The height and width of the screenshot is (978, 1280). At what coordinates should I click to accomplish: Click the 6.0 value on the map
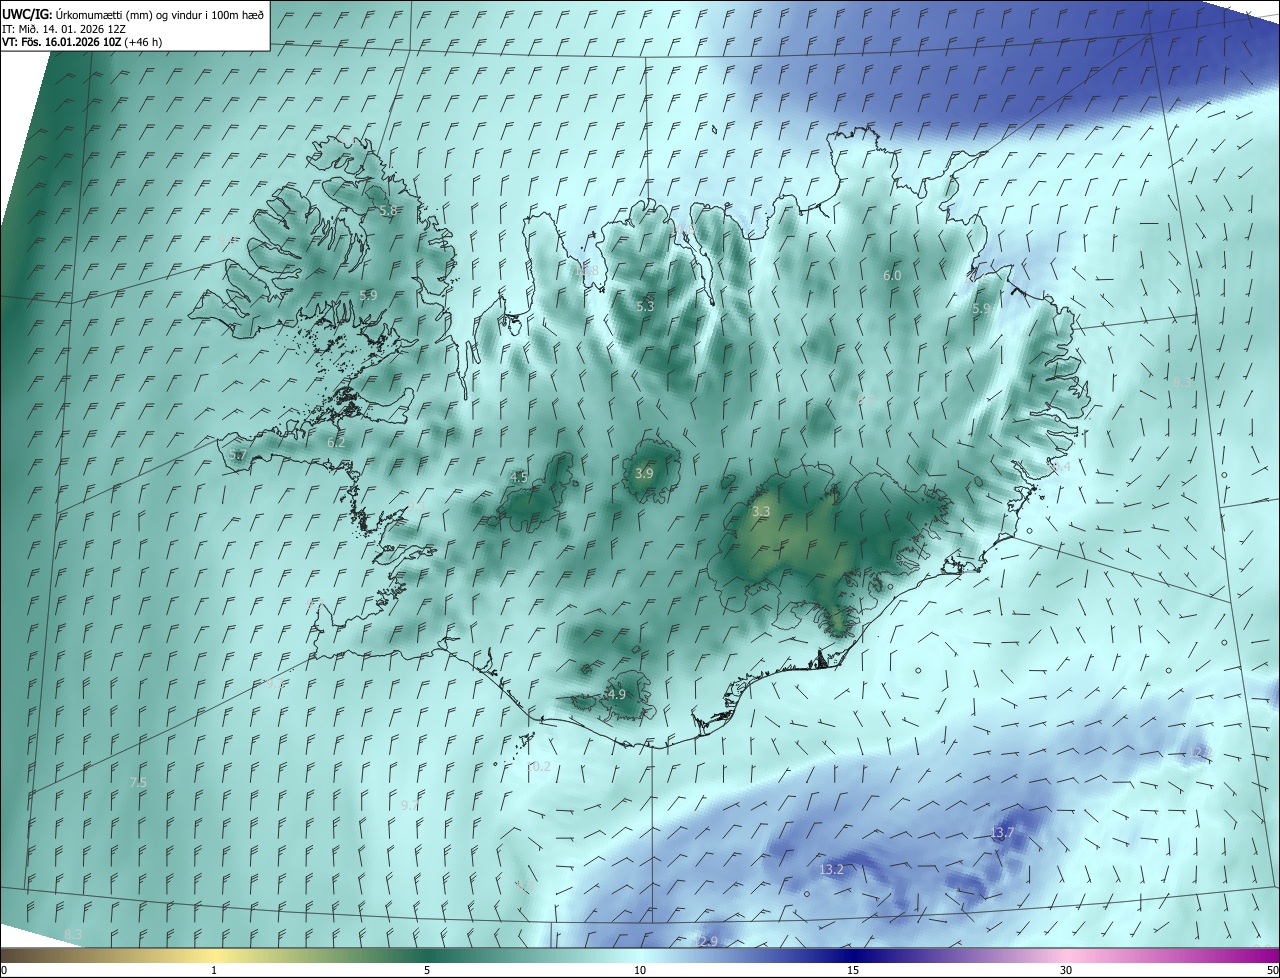pyautogui.click(x=892, y=275)
